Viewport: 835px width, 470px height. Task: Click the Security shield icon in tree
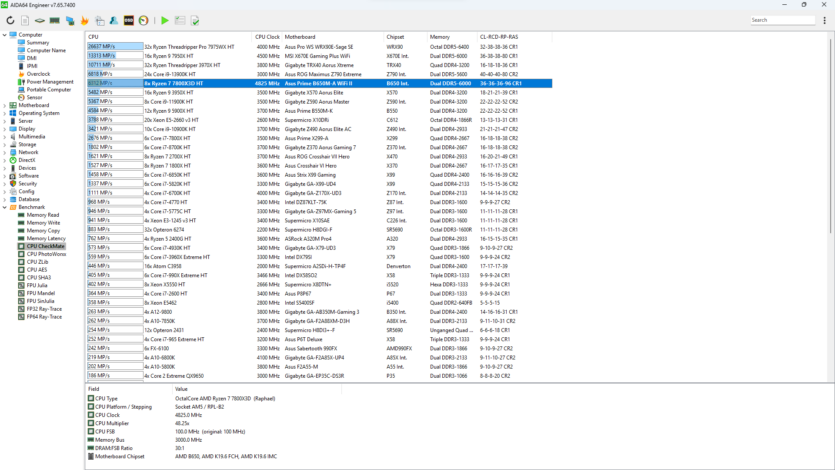point(13,184)
